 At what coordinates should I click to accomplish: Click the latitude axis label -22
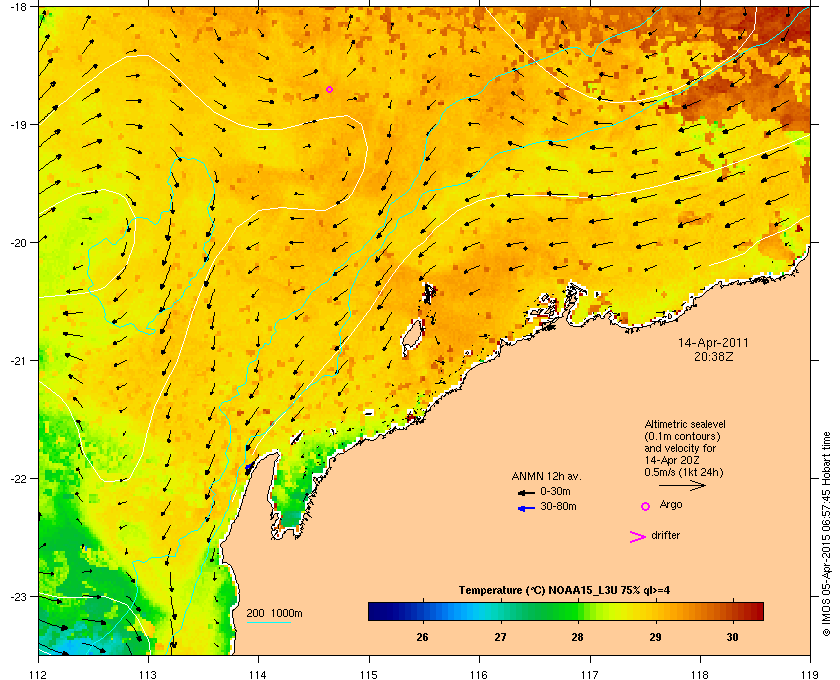tap(18, 479)
